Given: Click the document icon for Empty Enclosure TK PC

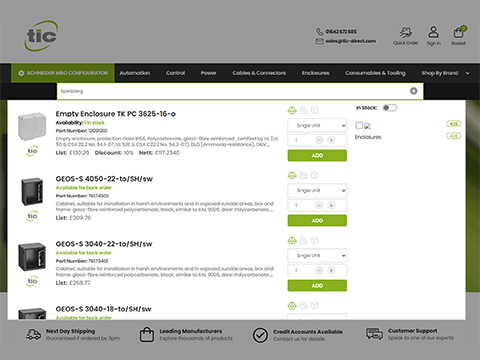Looking at the screenshot, I should (x=303, y=110).
